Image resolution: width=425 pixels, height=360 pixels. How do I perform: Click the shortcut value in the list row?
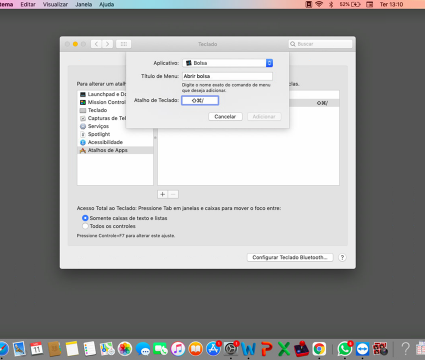pos(322,103)
